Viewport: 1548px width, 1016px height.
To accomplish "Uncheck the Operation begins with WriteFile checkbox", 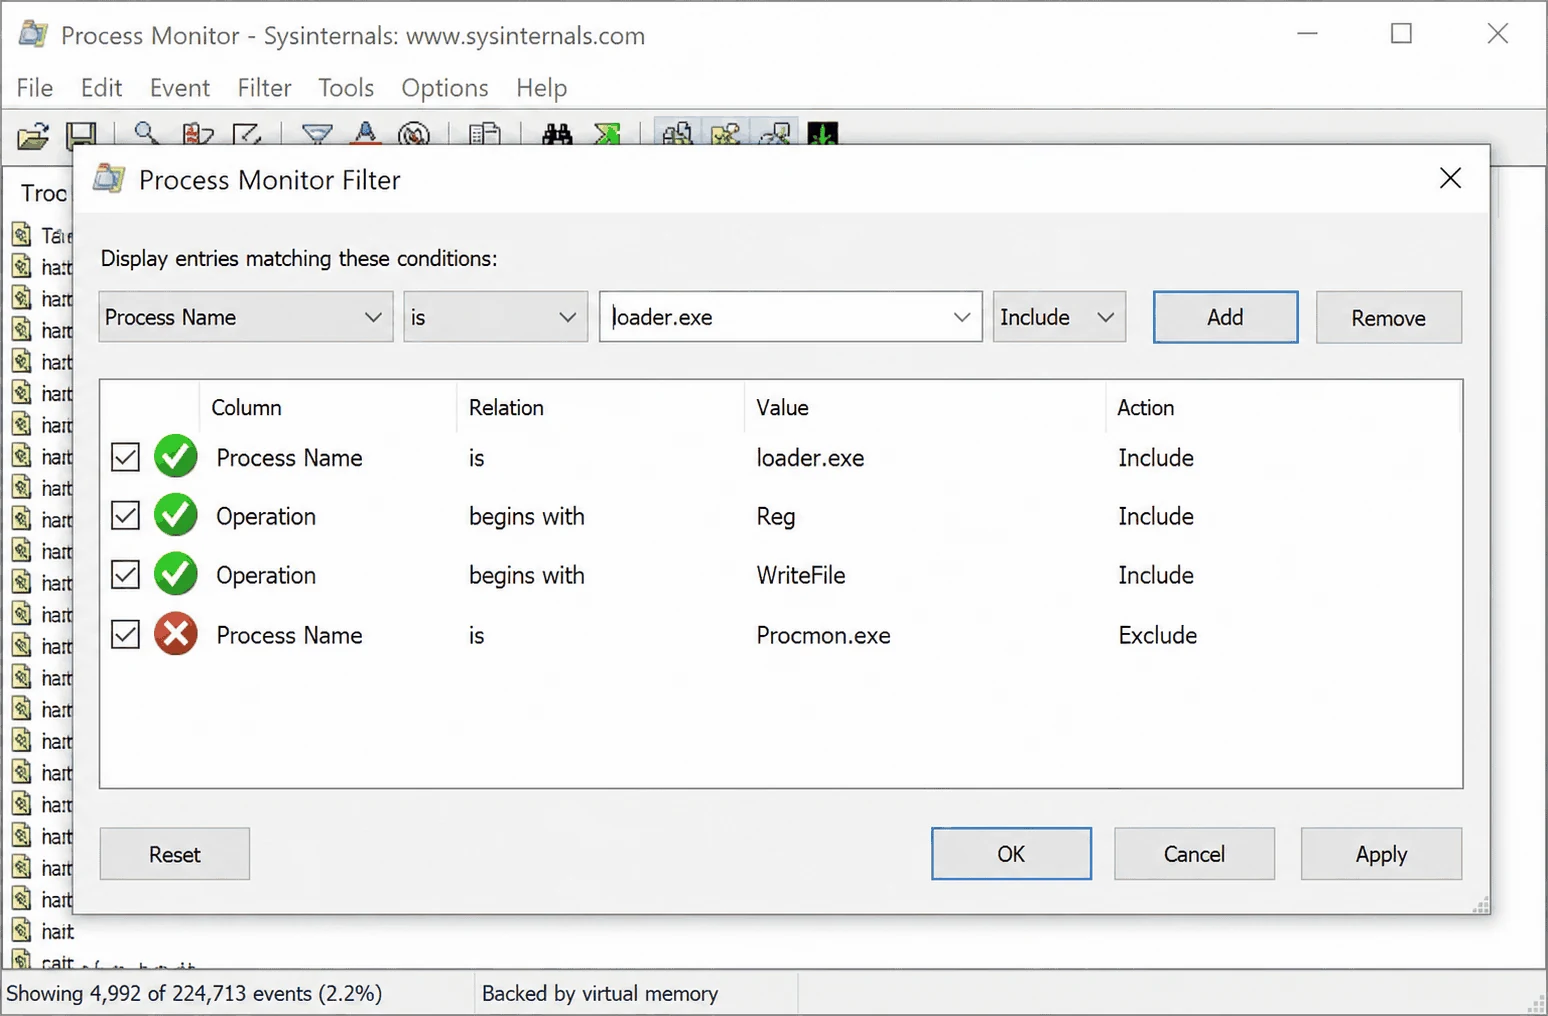I will [125, 575].
